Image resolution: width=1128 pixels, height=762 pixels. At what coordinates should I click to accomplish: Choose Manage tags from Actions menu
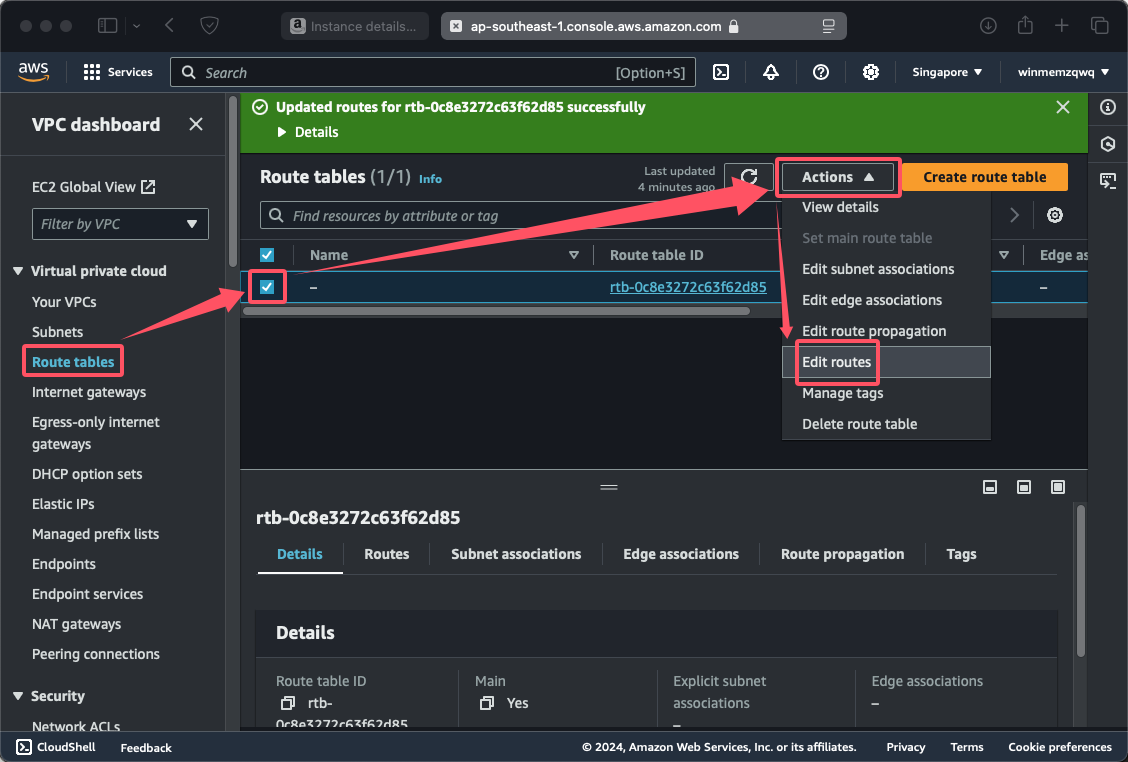(x=842, y=393)
